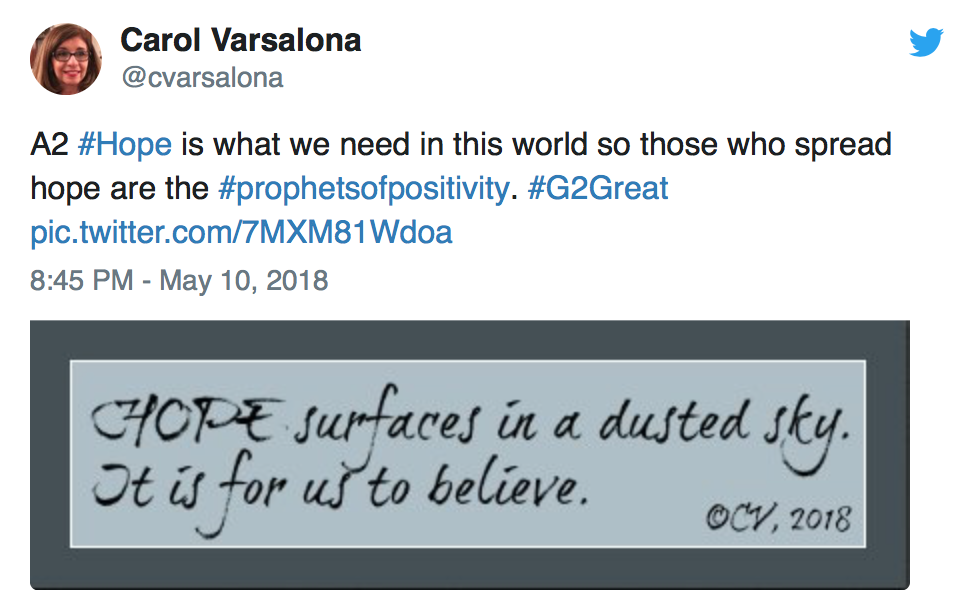Open the #prophetsofpositivity hashtag

[x=364, y=189]
